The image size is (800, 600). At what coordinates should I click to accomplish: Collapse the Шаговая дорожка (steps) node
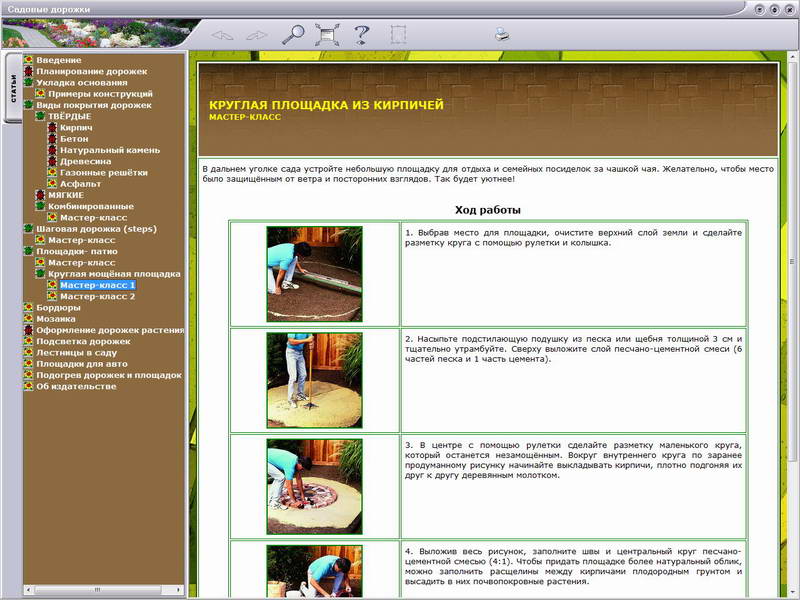click(x=28, y=229)
